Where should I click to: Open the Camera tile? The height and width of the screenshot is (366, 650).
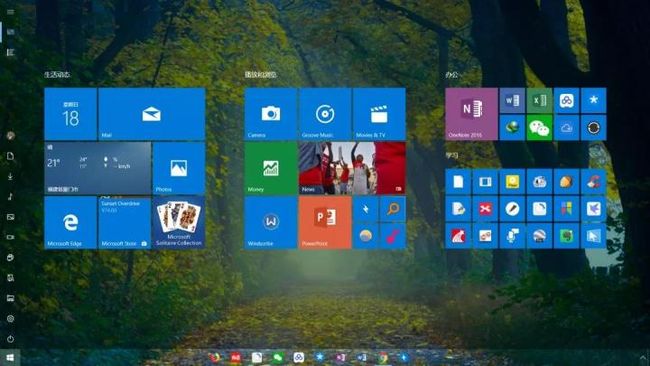tap(271, 114)
